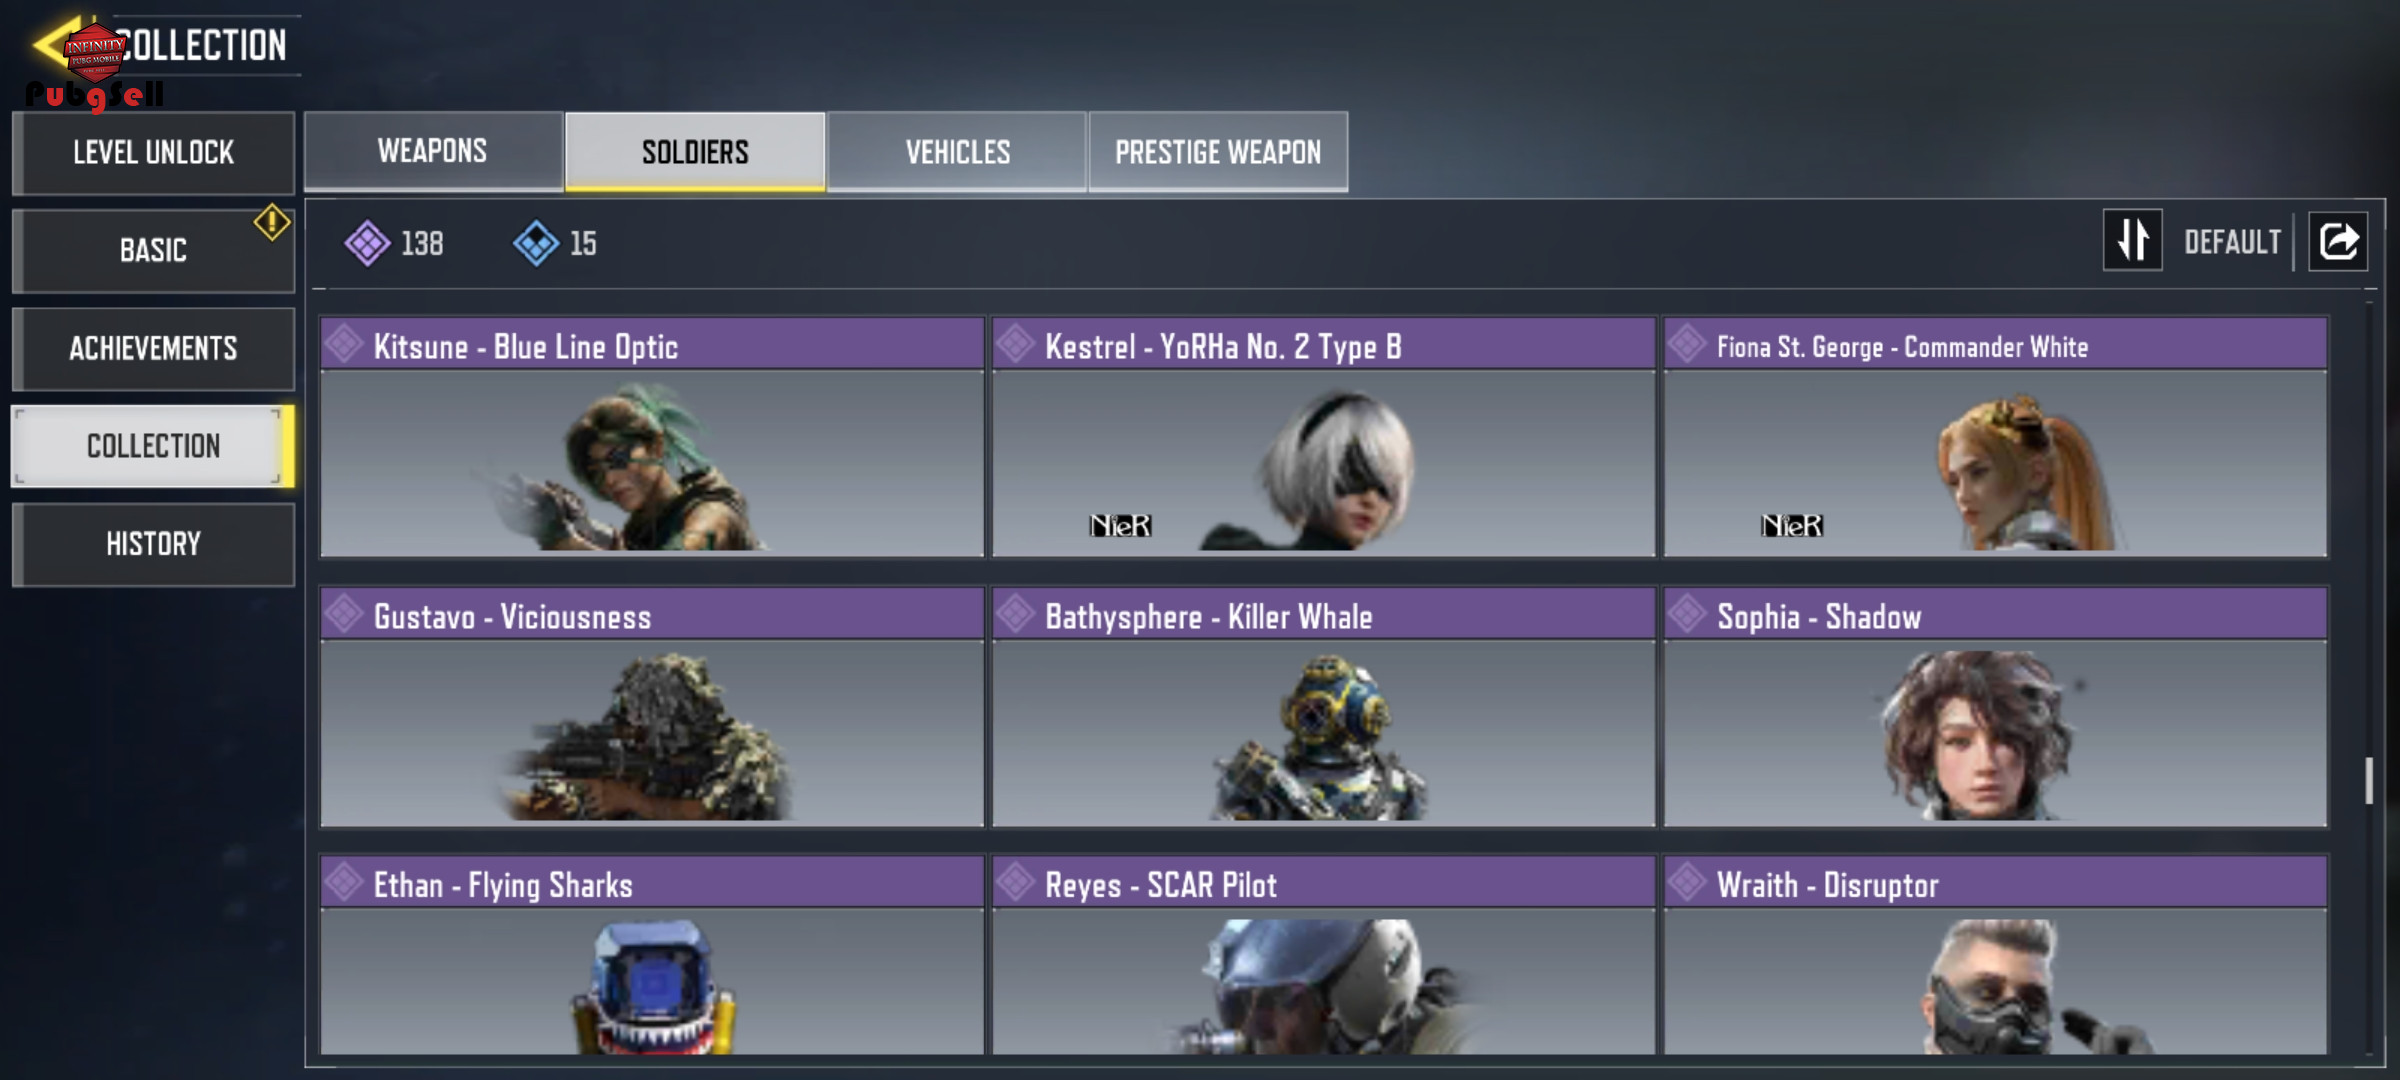The height and width of the screenshot is (1080, 2400).
Task: Click the vertical scrollbar handle
Action: point(2368,781)
